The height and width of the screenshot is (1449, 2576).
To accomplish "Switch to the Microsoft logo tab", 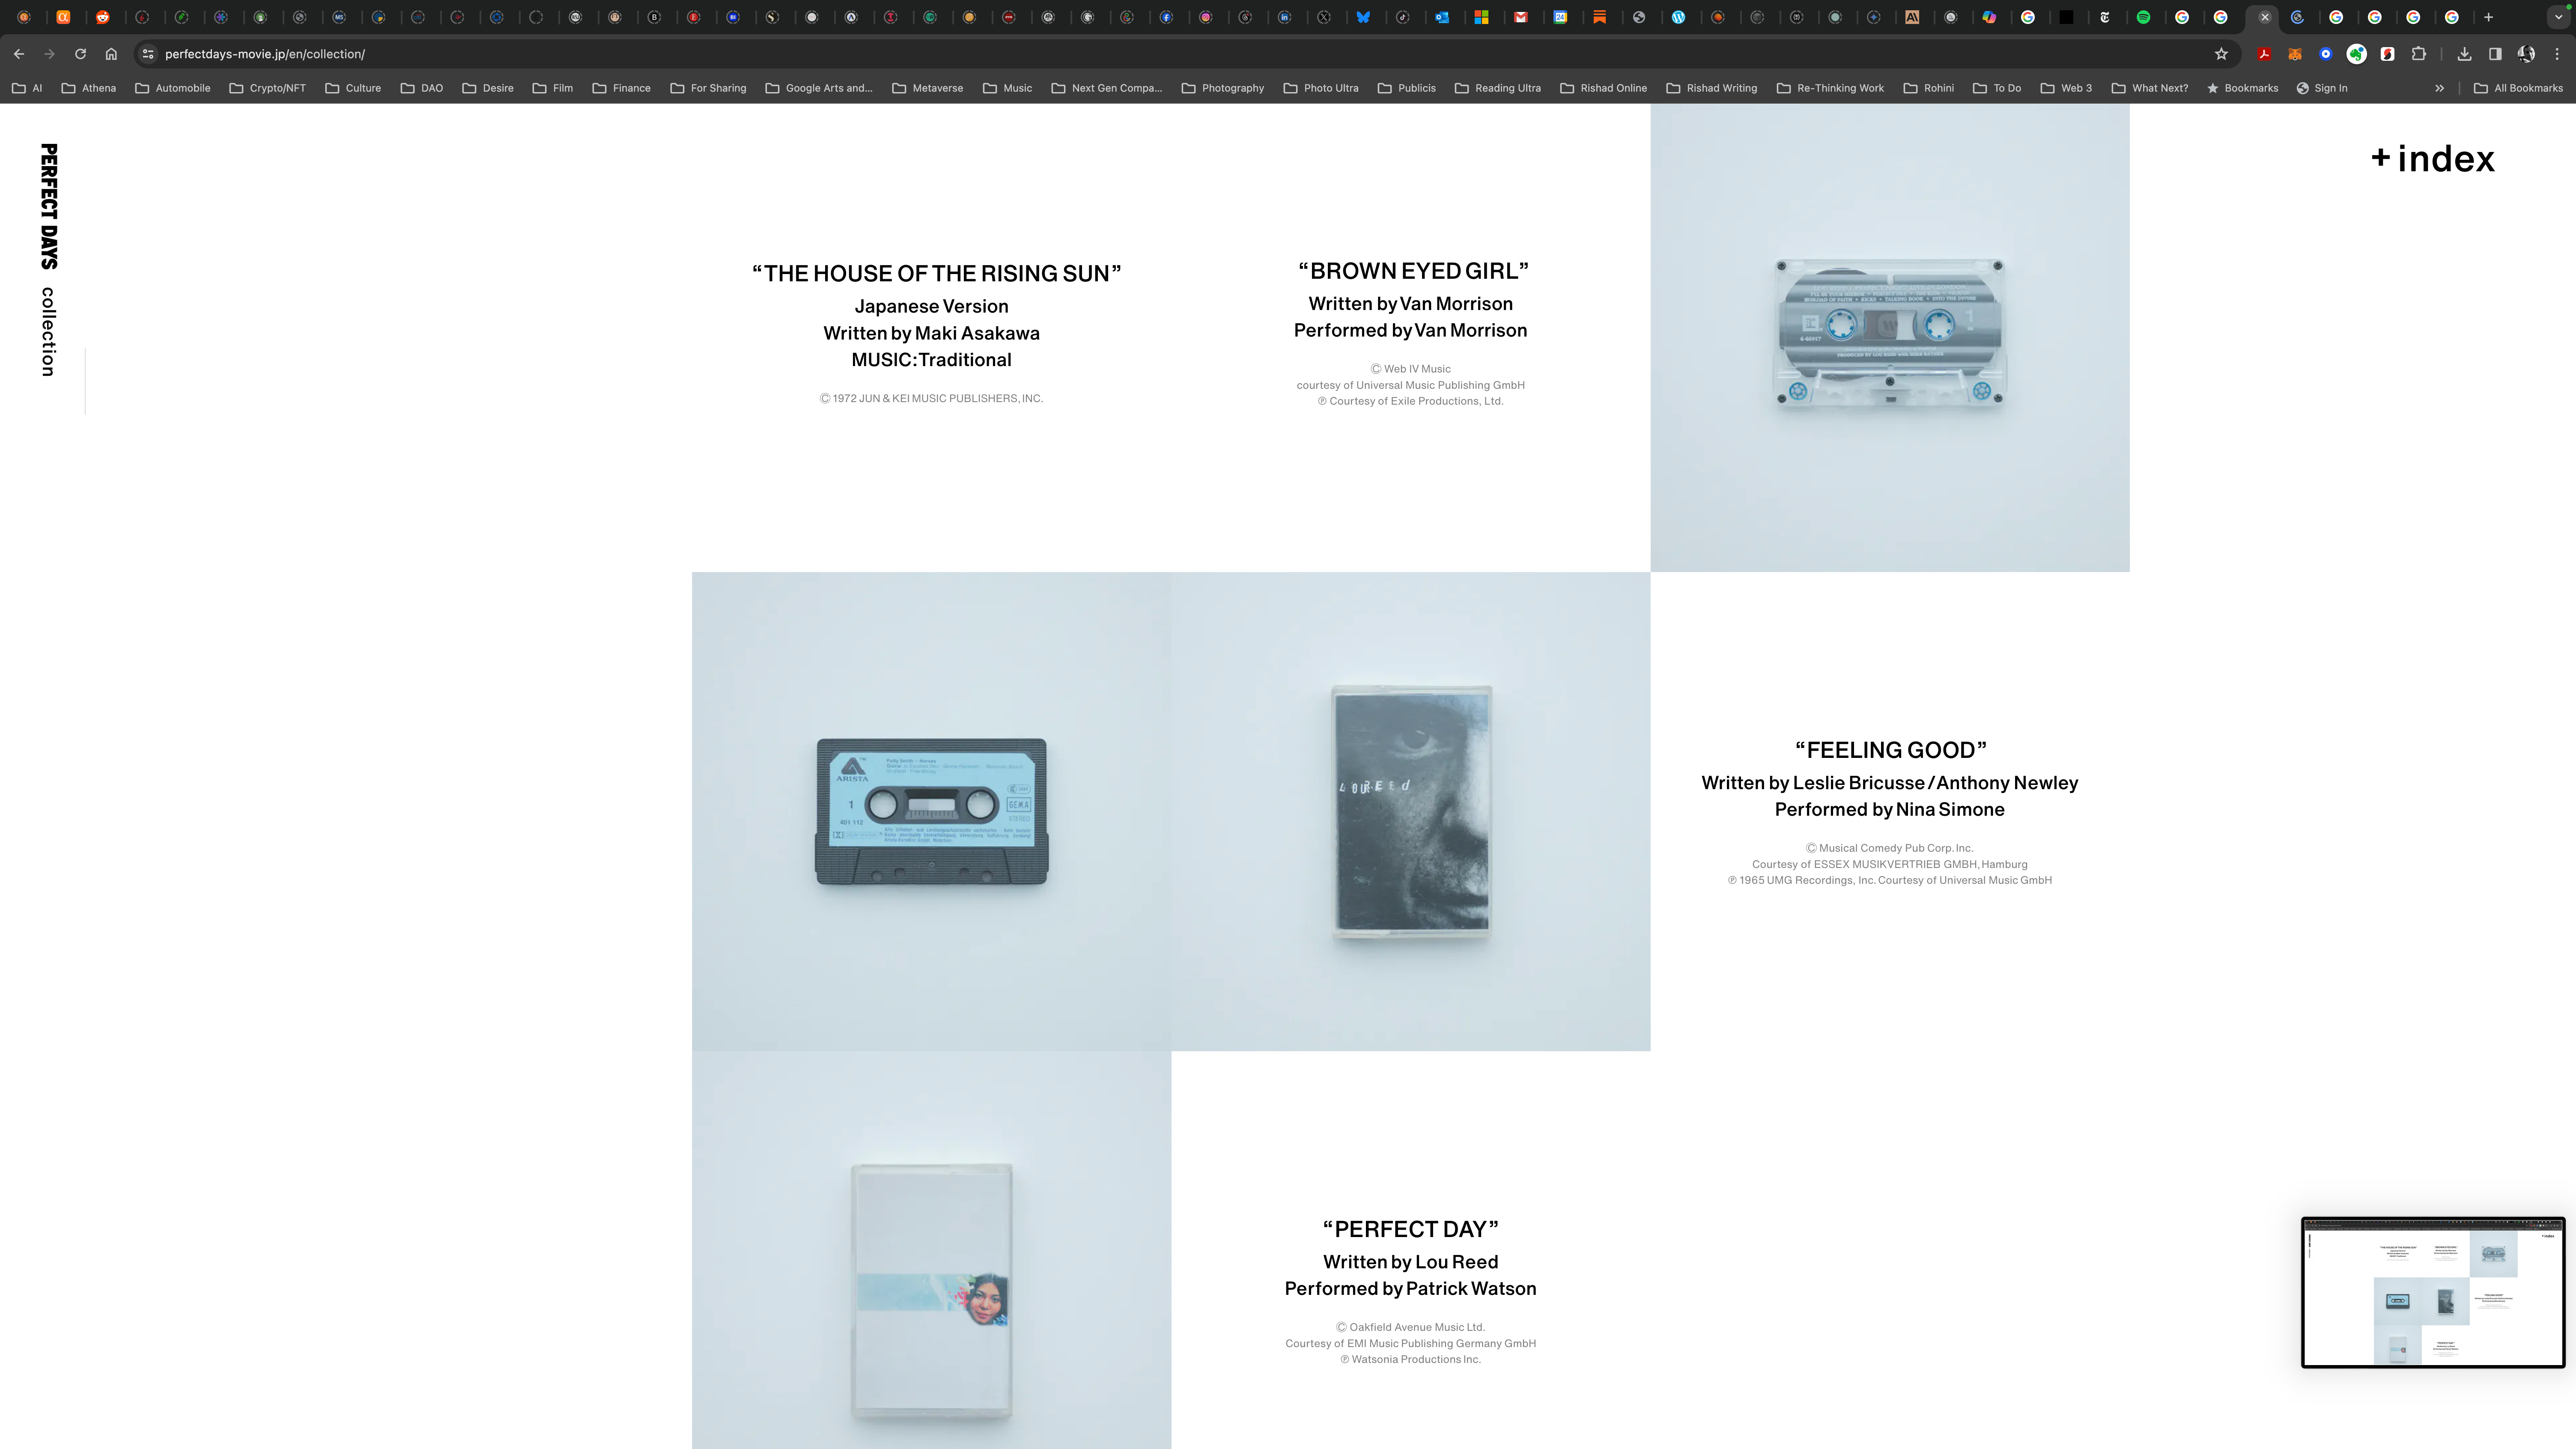I will point(1481,17).
